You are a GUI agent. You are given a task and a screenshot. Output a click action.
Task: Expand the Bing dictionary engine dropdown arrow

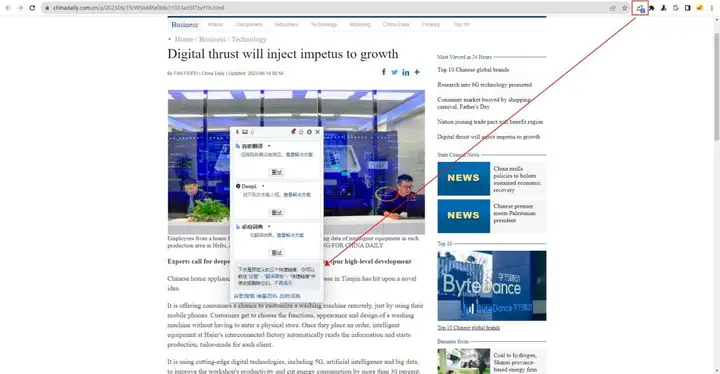pos(269,227)
